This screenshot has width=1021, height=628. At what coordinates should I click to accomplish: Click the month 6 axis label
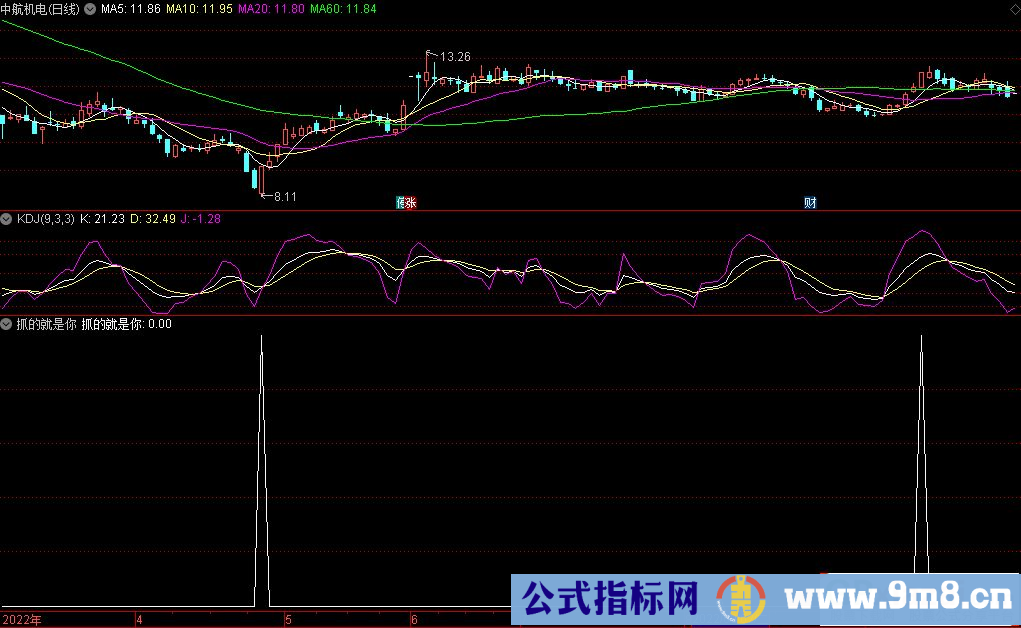[414, 620]
